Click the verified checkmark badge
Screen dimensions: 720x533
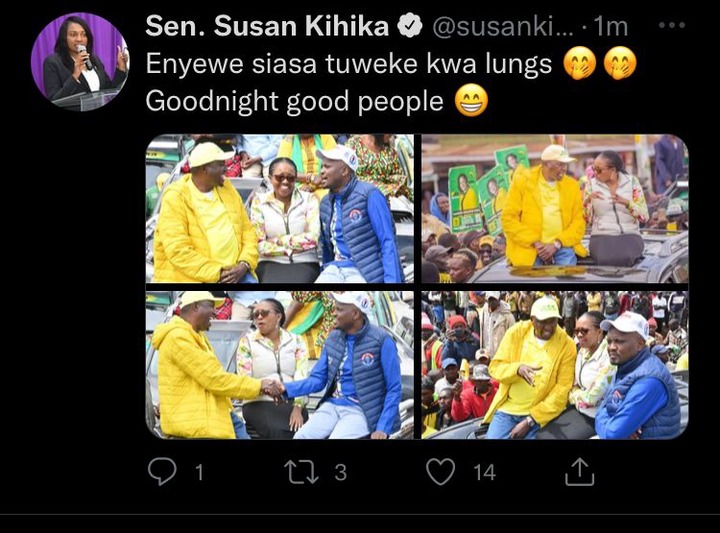[x=409, y=25]
